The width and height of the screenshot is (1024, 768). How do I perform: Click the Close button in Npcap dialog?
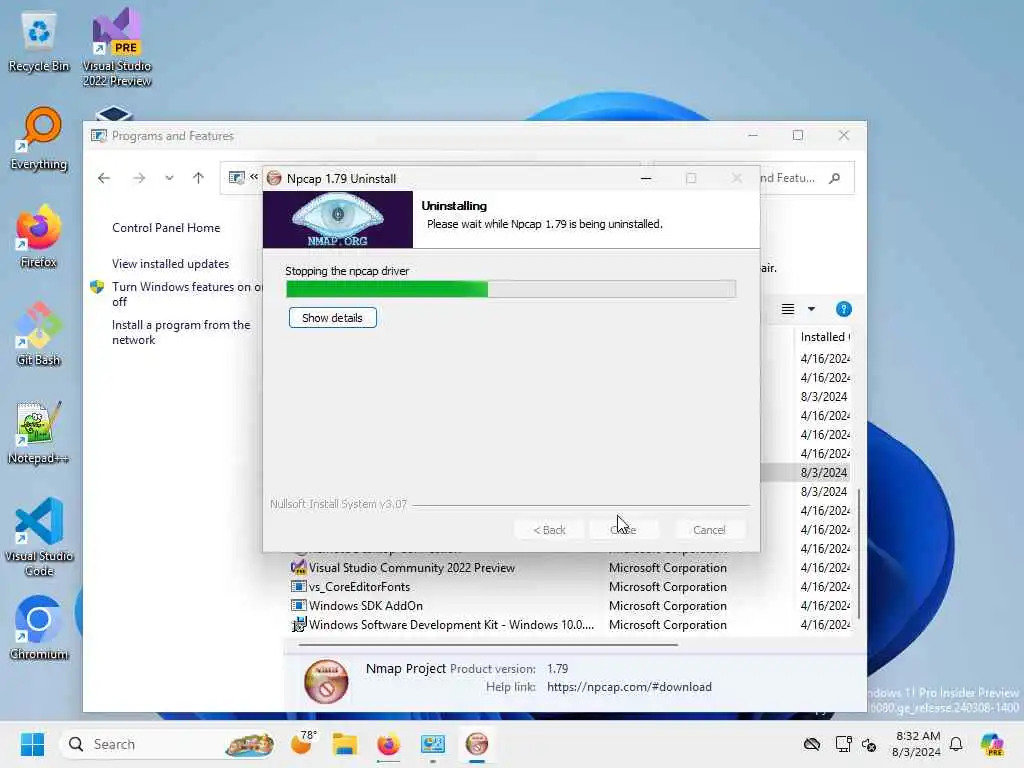click(623, 530)
